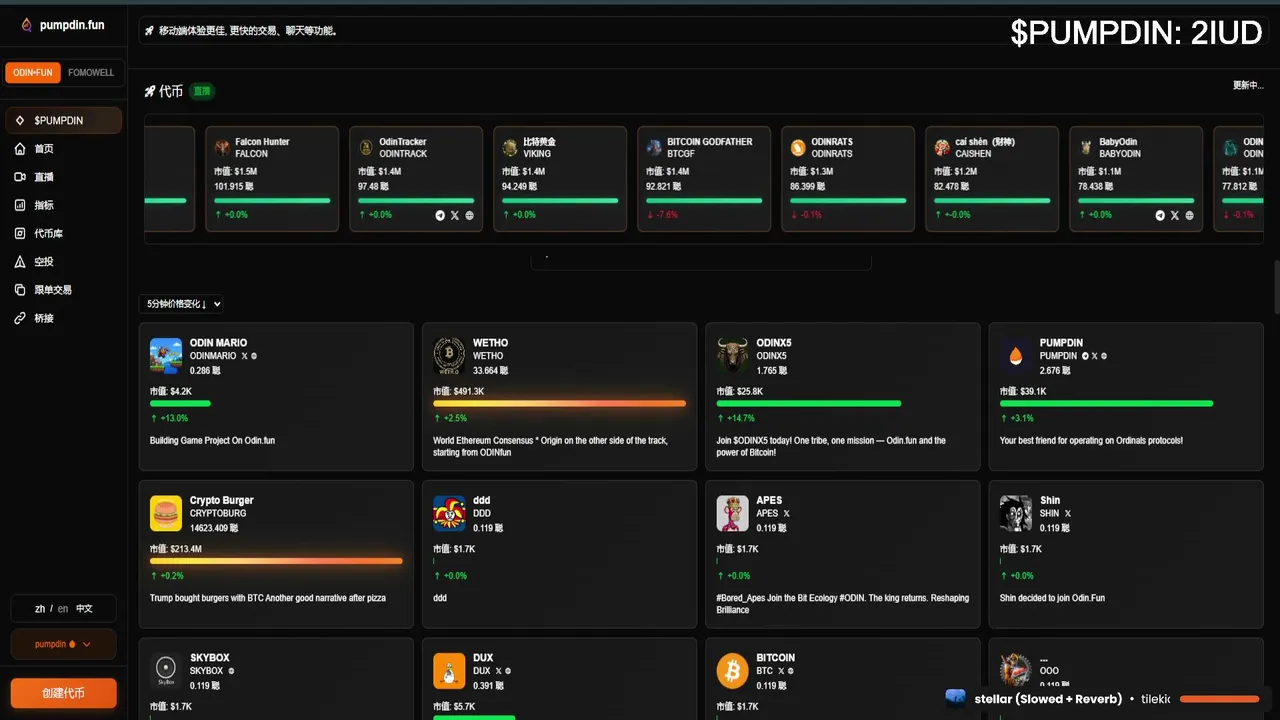The width and height of the screenshot is (1280, 720).
Task: Click ODINX5 description text
Action: click(x=831, y=446)
